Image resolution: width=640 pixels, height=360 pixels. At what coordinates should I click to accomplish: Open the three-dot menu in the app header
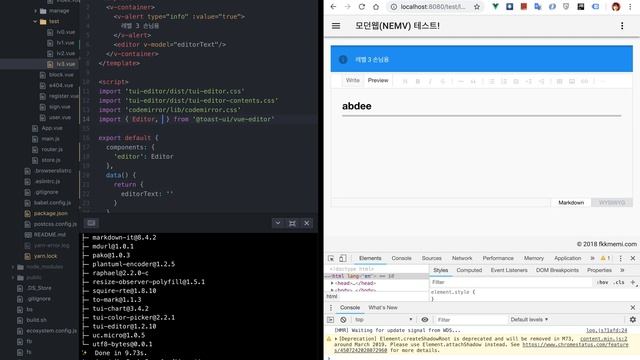[622, 26]
